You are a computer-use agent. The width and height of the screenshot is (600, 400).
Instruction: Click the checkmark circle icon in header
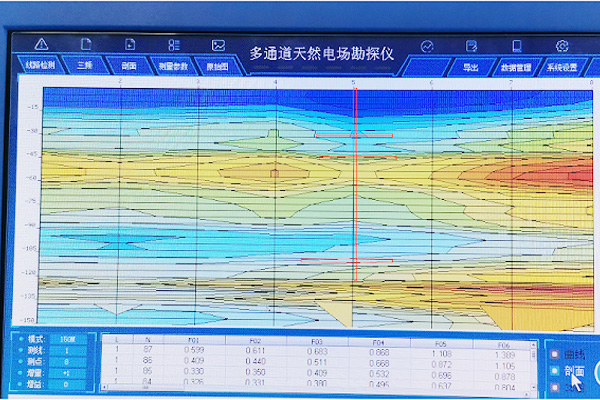(x=427, y=46)
